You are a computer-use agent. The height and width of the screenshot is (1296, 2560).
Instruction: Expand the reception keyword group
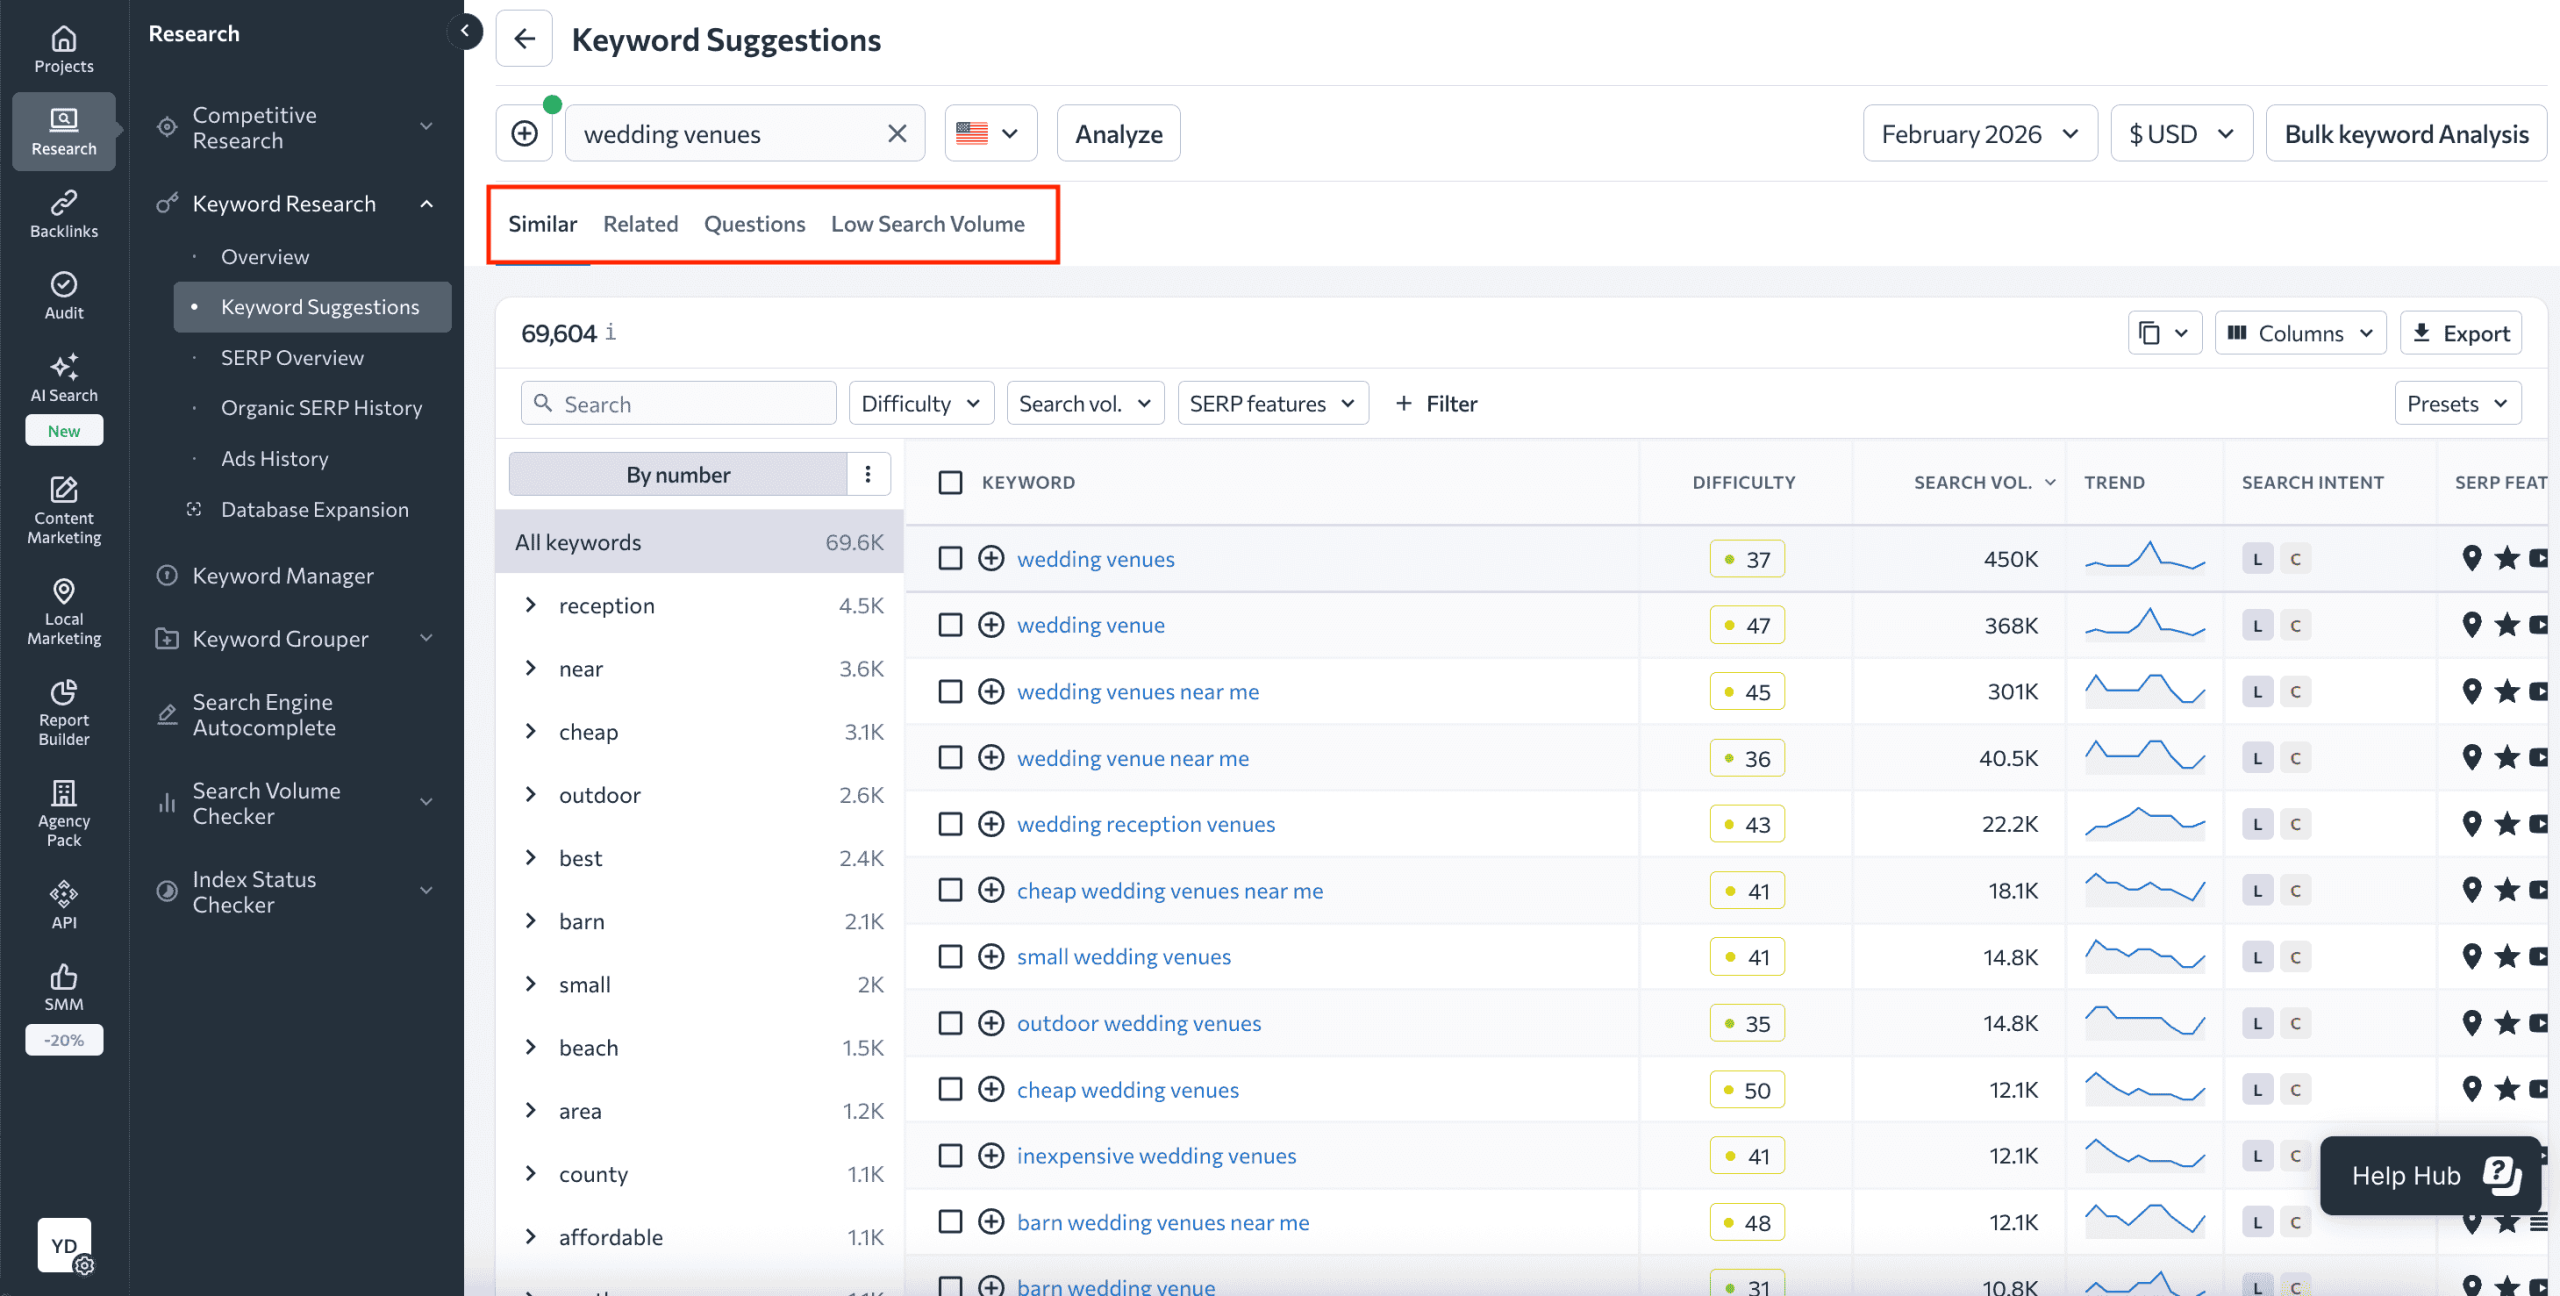[531, 605]
